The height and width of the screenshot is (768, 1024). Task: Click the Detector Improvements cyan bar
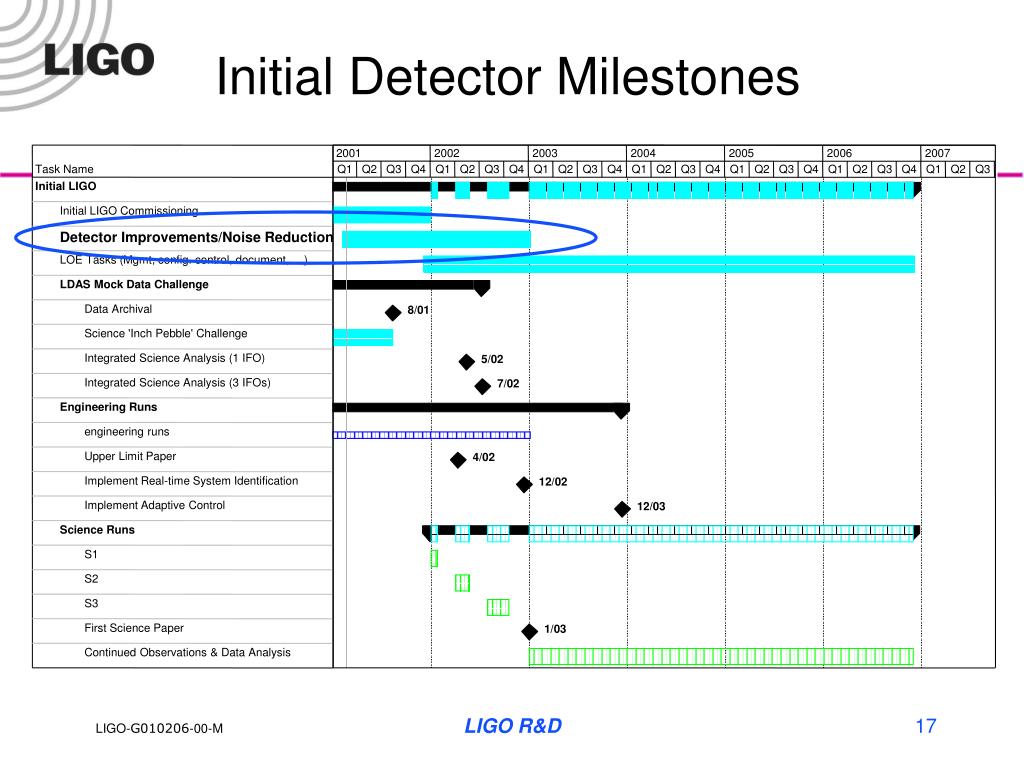click(436, 239)
